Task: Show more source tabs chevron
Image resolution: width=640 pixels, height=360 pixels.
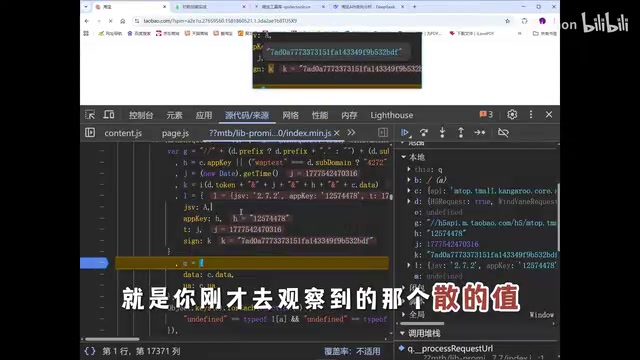Action: click(x=351, y=133)
